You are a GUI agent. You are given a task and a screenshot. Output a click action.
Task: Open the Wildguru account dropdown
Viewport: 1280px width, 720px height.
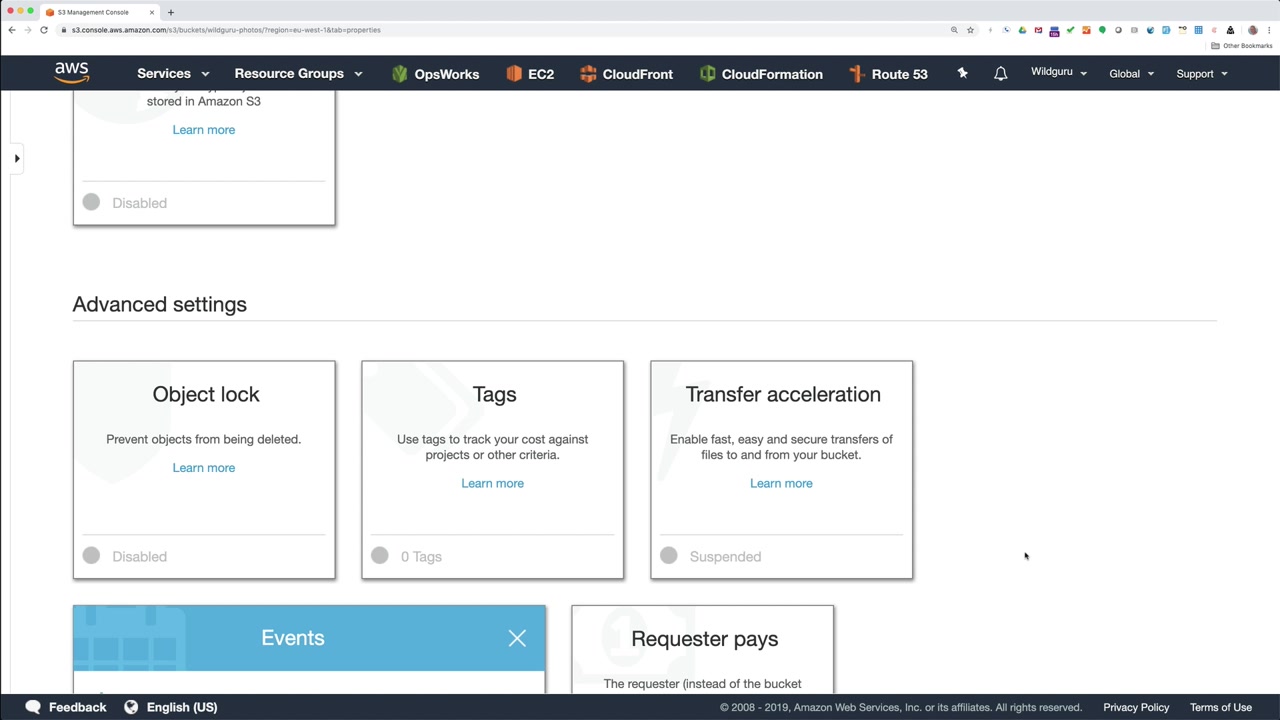[1059, 72]
